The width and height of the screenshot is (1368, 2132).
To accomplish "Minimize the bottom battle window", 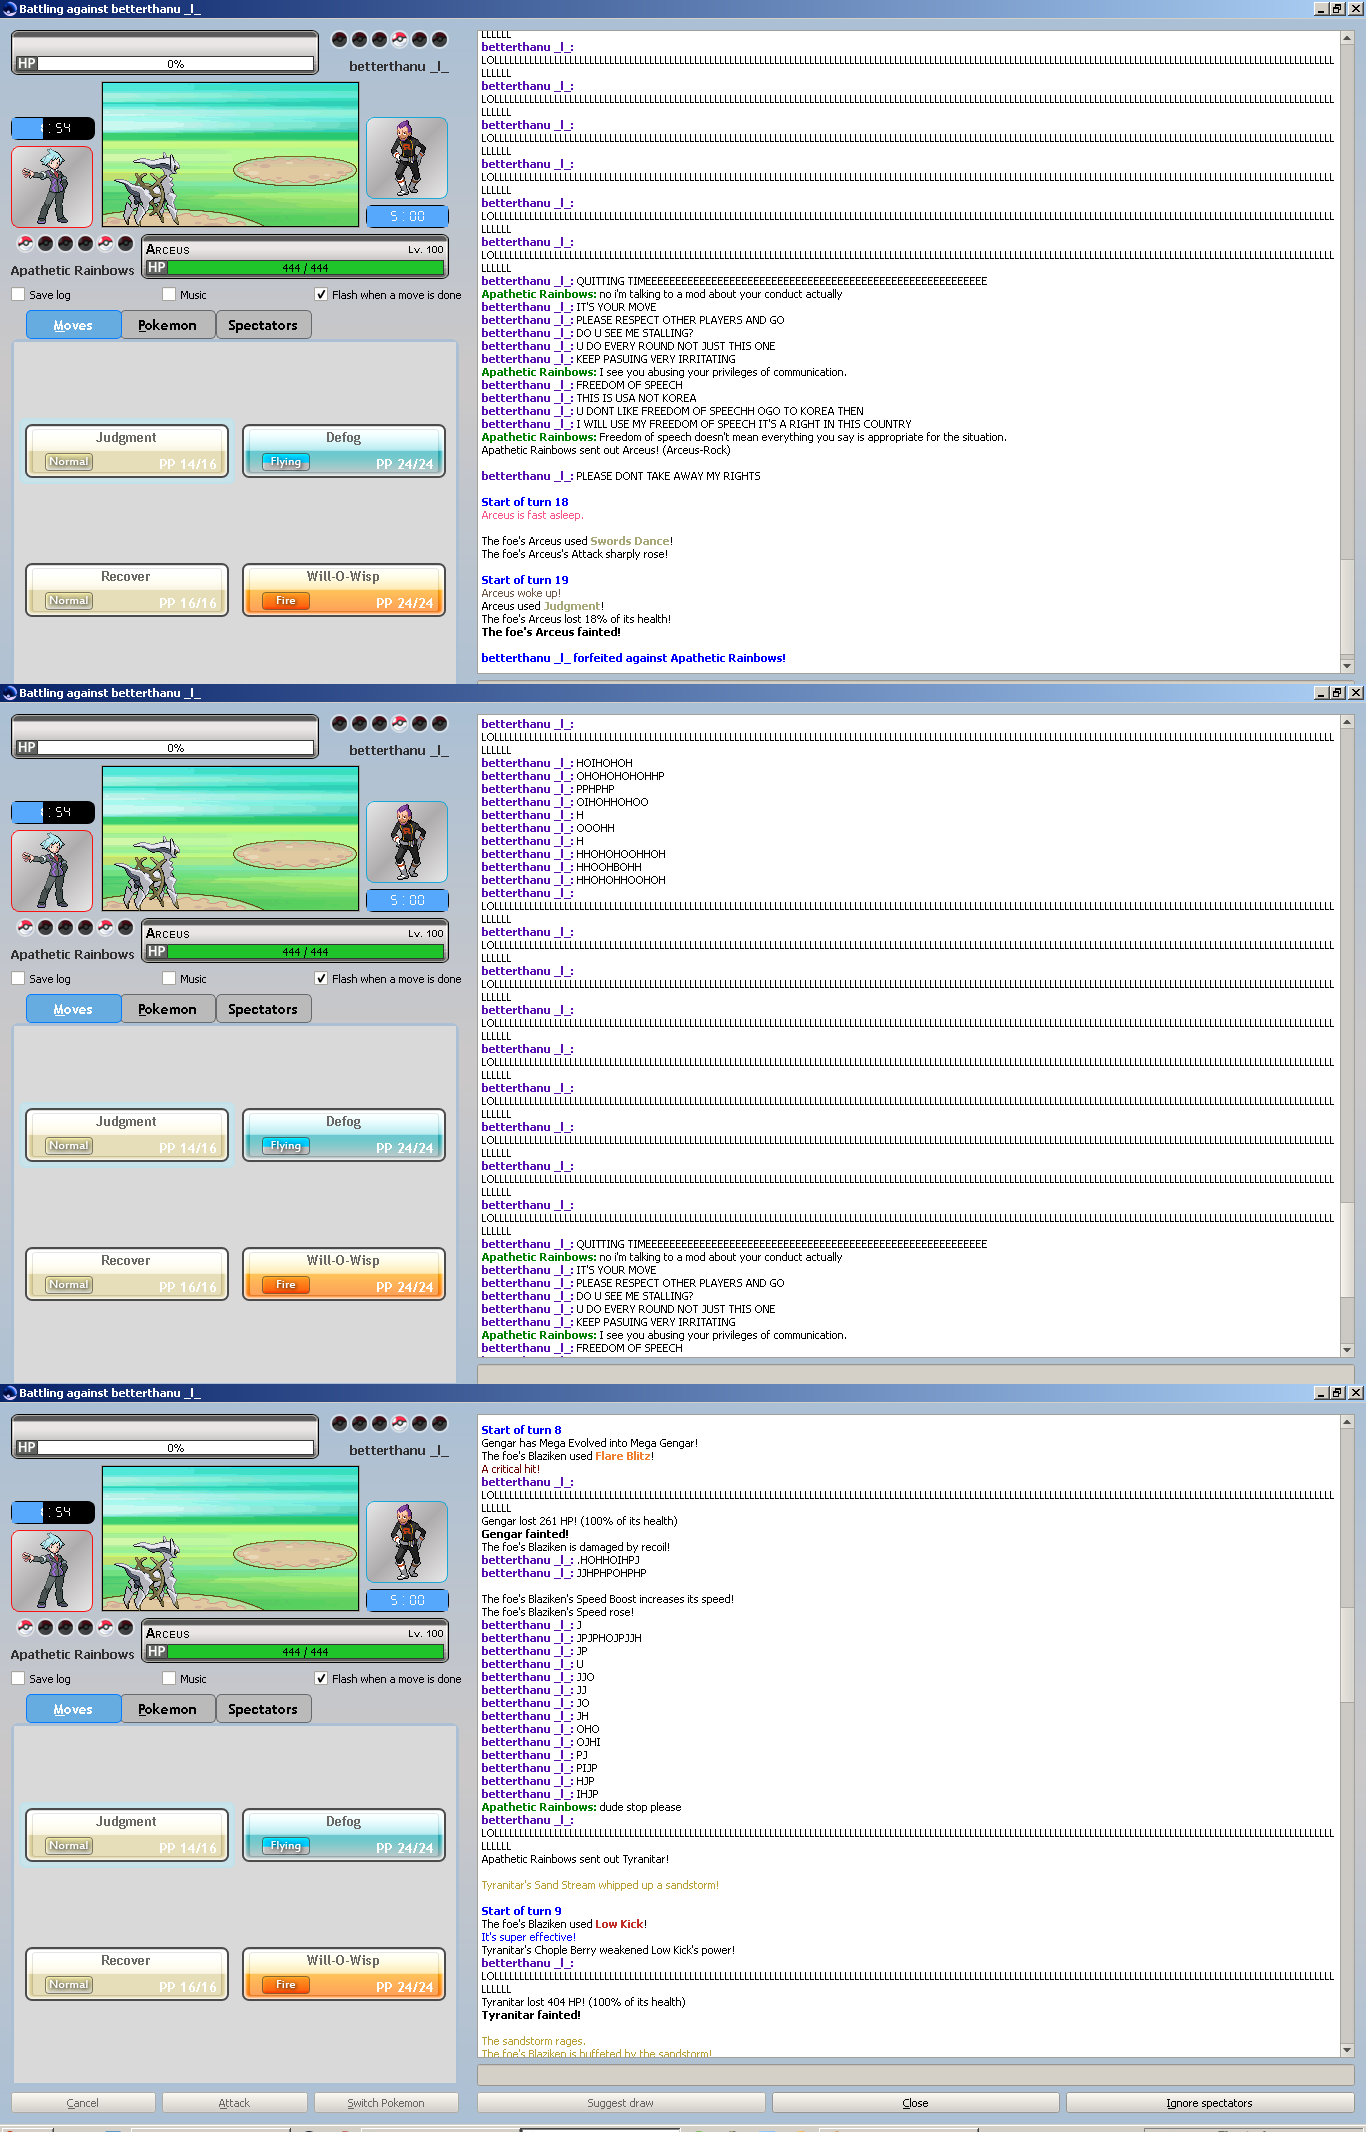I will click(1320, 1393).
